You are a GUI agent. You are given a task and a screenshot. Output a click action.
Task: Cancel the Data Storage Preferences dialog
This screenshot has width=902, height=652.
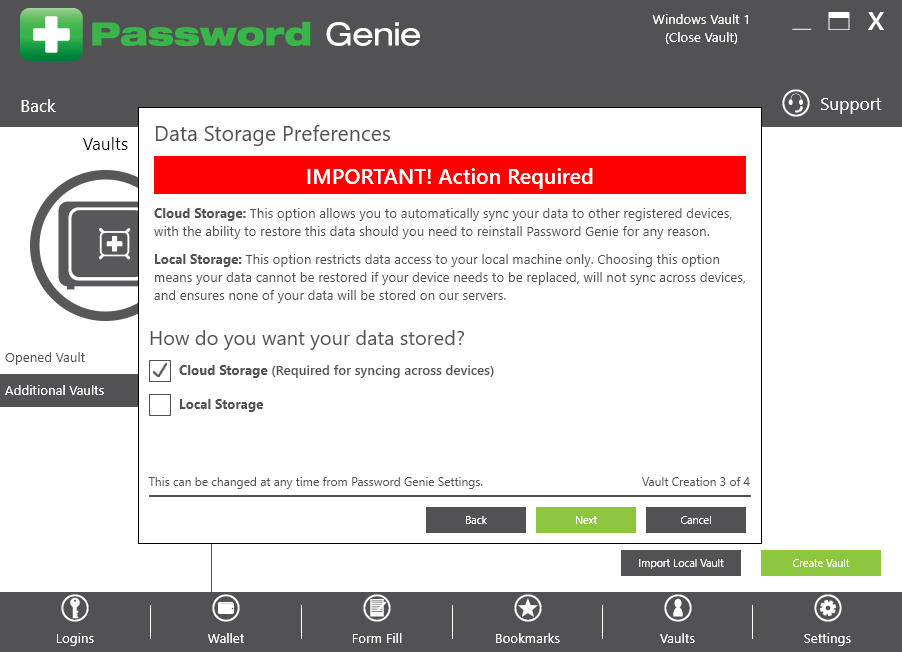click(x=695, y=520)
